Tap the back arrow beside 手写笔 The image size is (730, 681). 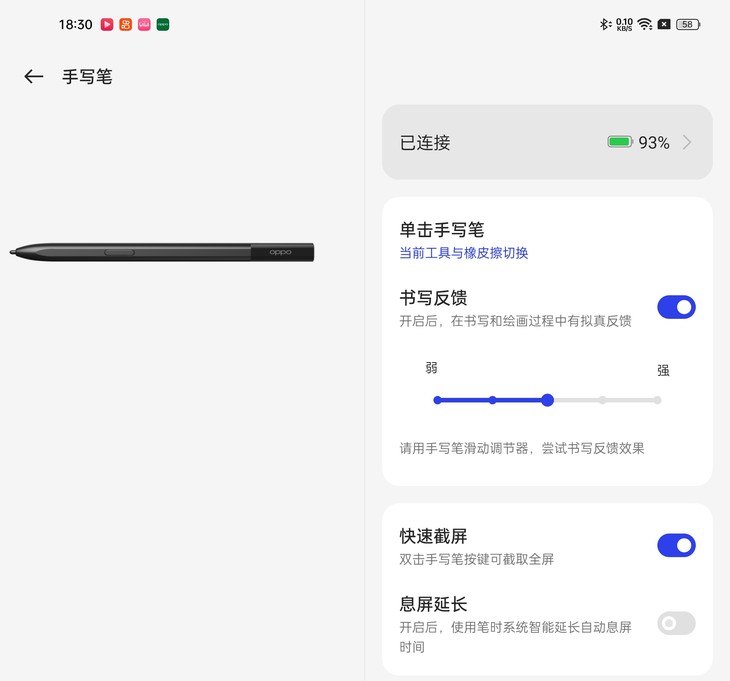tap(34, 76)
